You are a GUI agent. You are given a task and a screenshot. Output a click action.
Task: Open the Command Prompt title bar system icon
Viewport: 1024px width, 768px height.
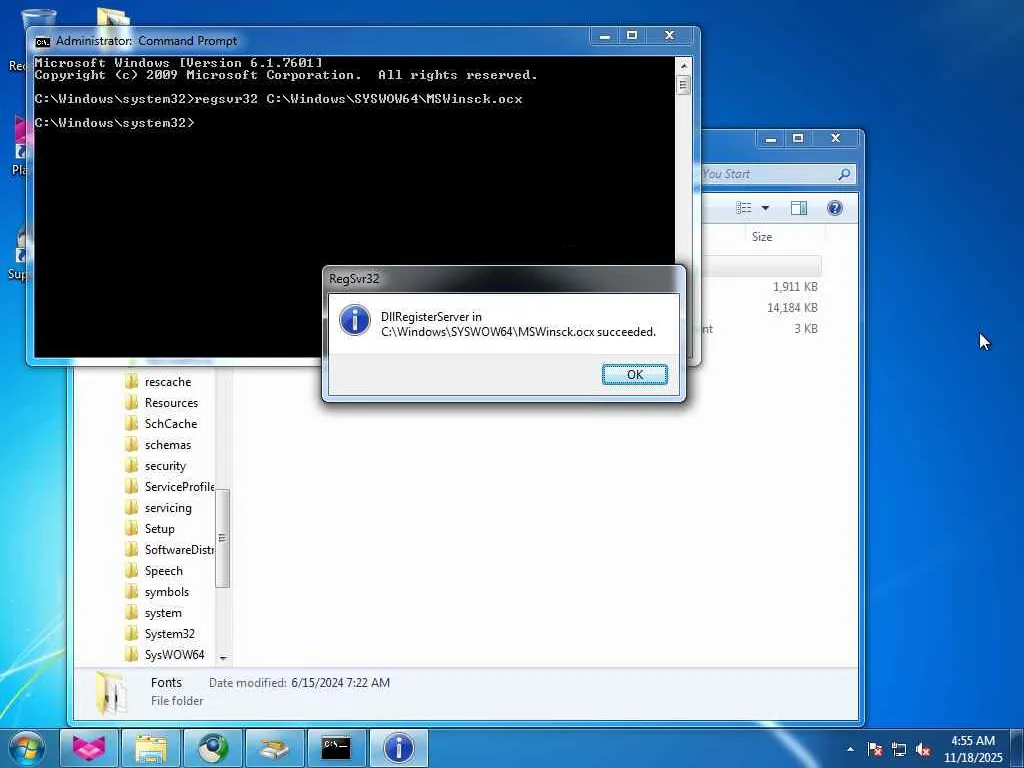click(42, 41)
